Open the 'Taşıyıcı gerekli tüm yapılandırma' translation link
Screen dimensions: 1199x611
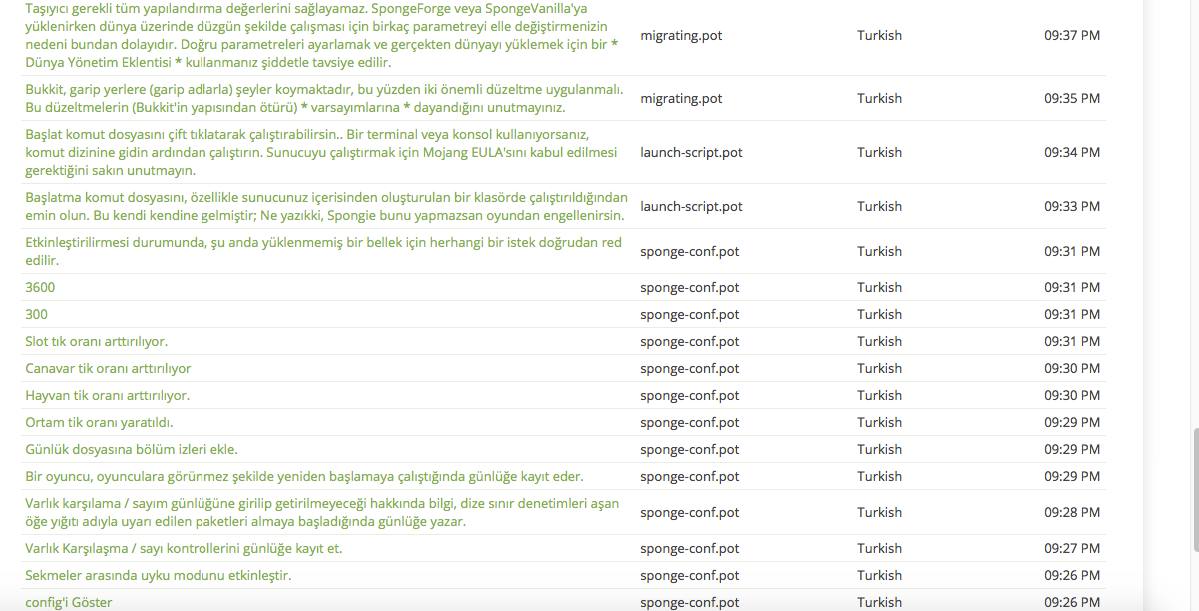click(x=322, y=35)
